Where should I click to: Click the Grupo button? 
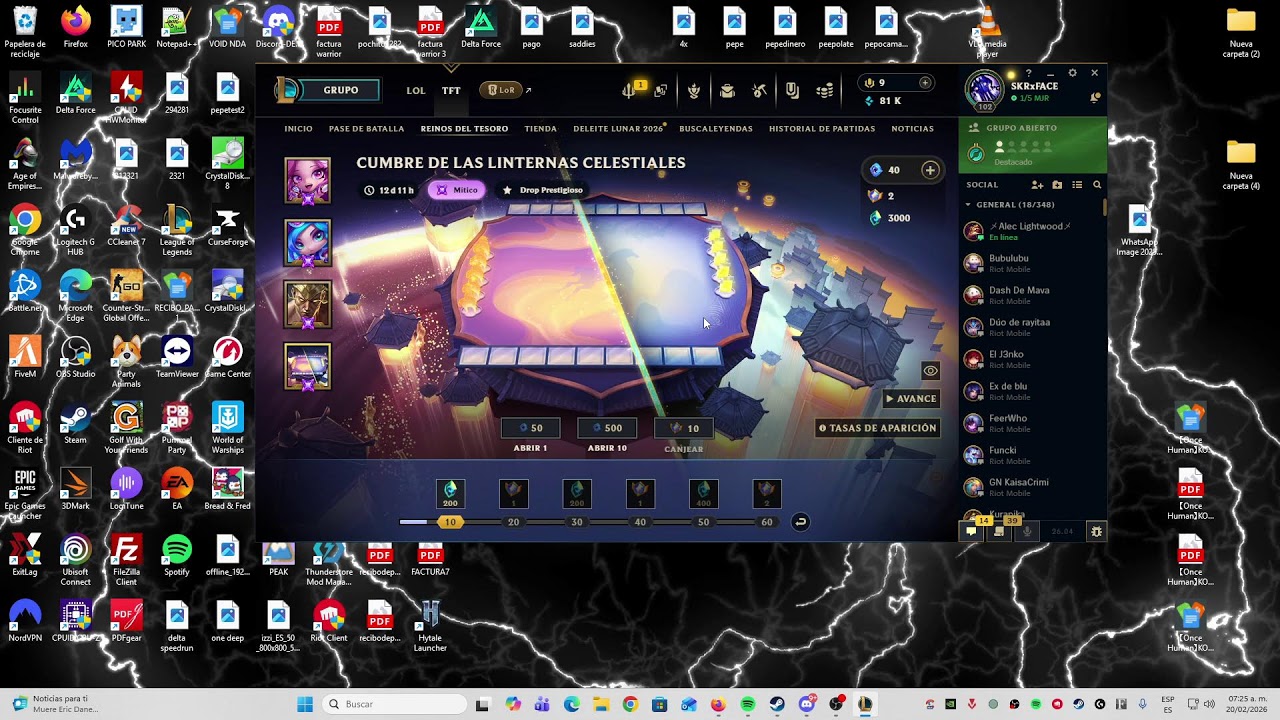click(340, 90)
